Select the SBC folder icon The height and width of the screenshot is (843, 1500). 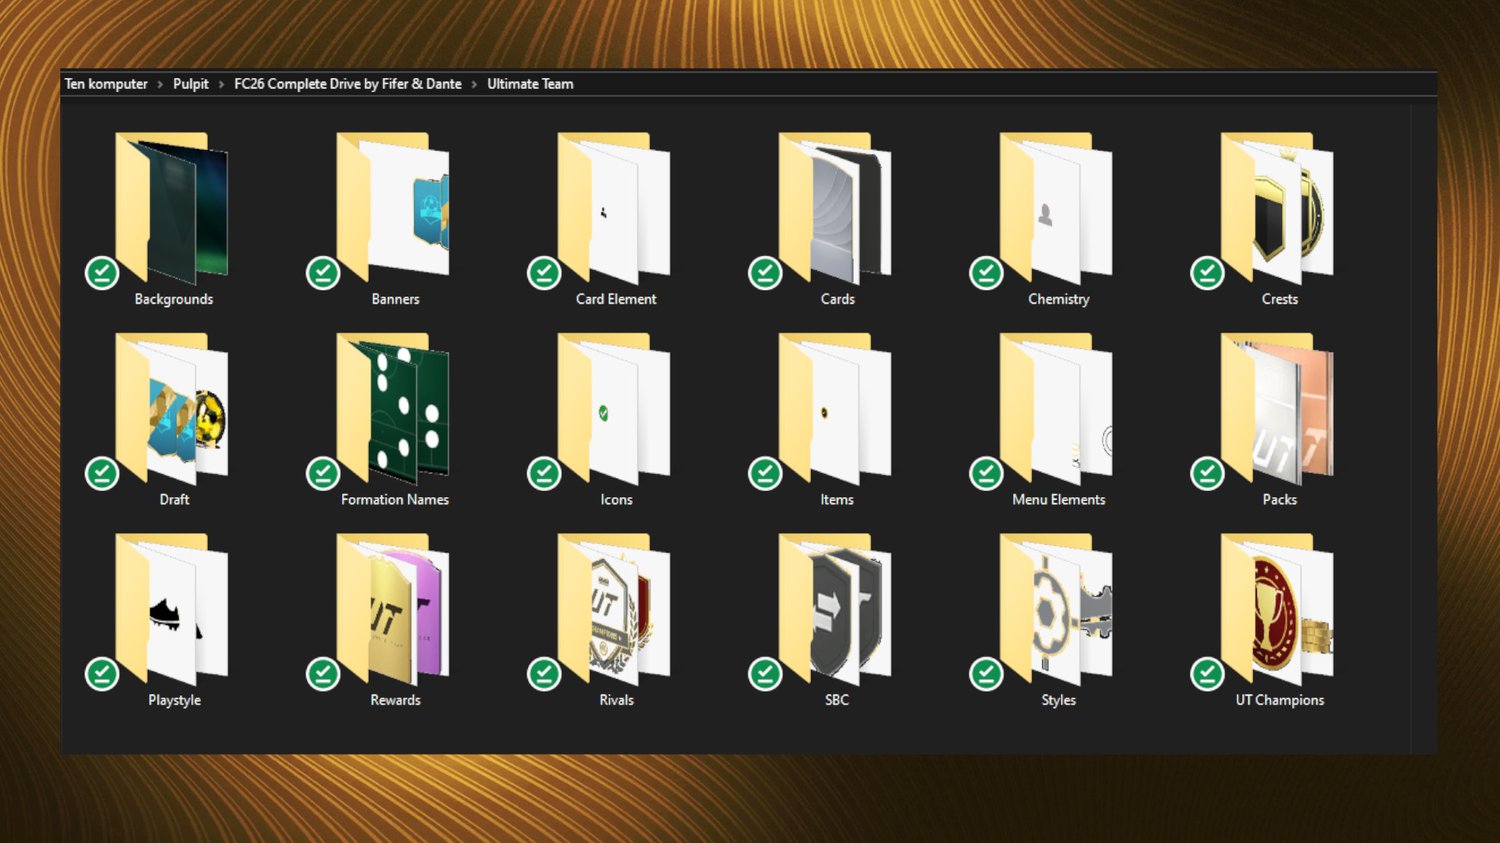pyautogui.click(x=835, y=610)
